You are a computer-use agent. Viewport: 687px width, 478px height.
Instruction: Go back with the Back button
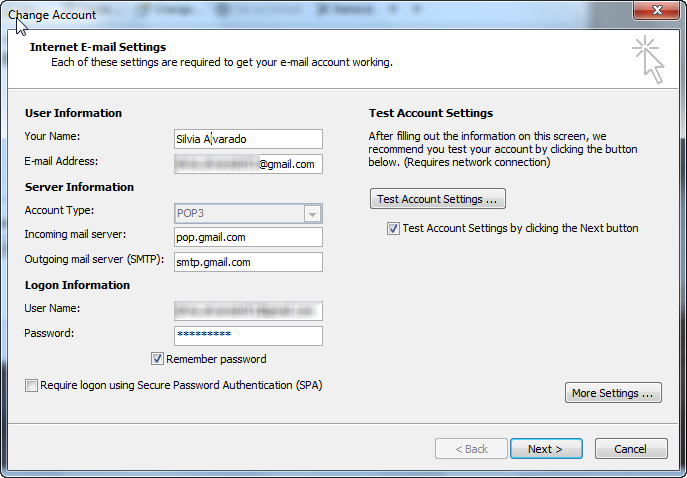pyautogui.click(x=470, y=449)
